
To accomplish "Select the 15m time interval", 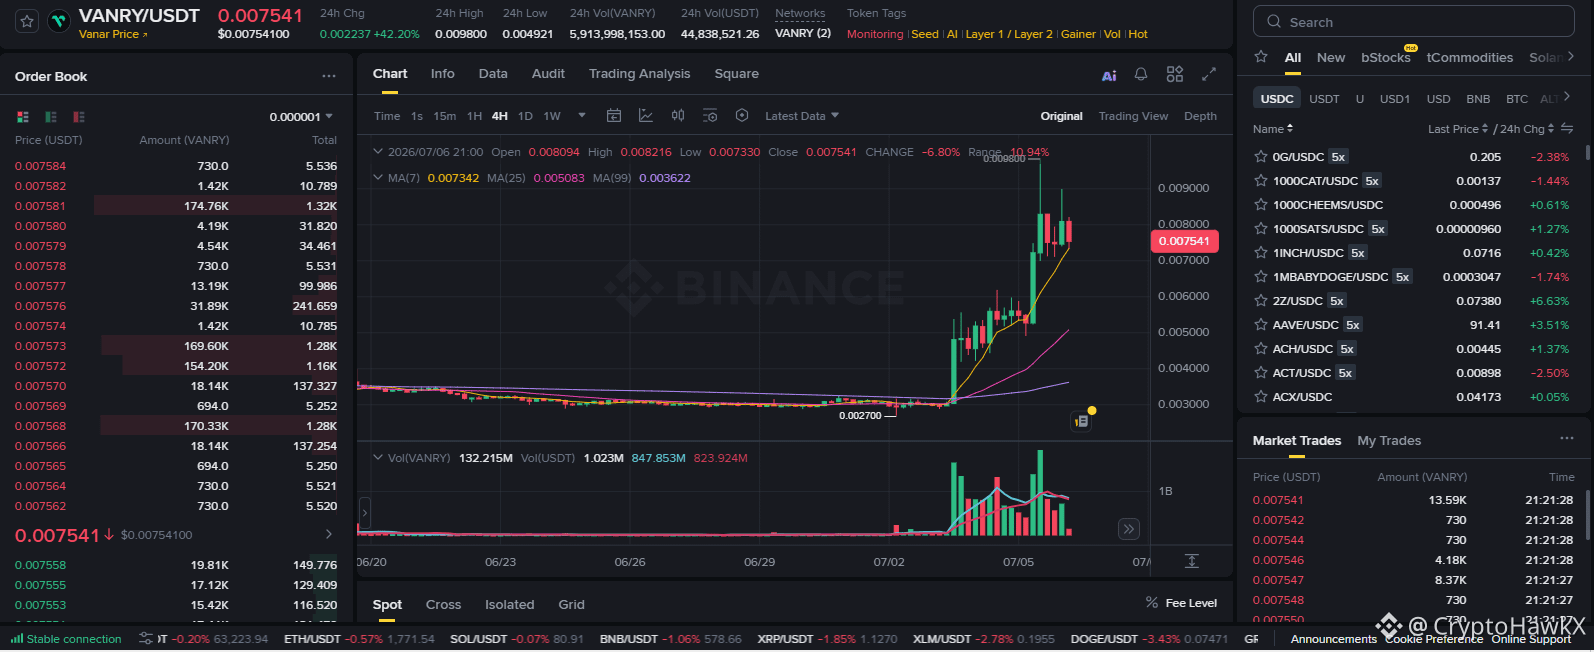I will click(x=445, y=116).
